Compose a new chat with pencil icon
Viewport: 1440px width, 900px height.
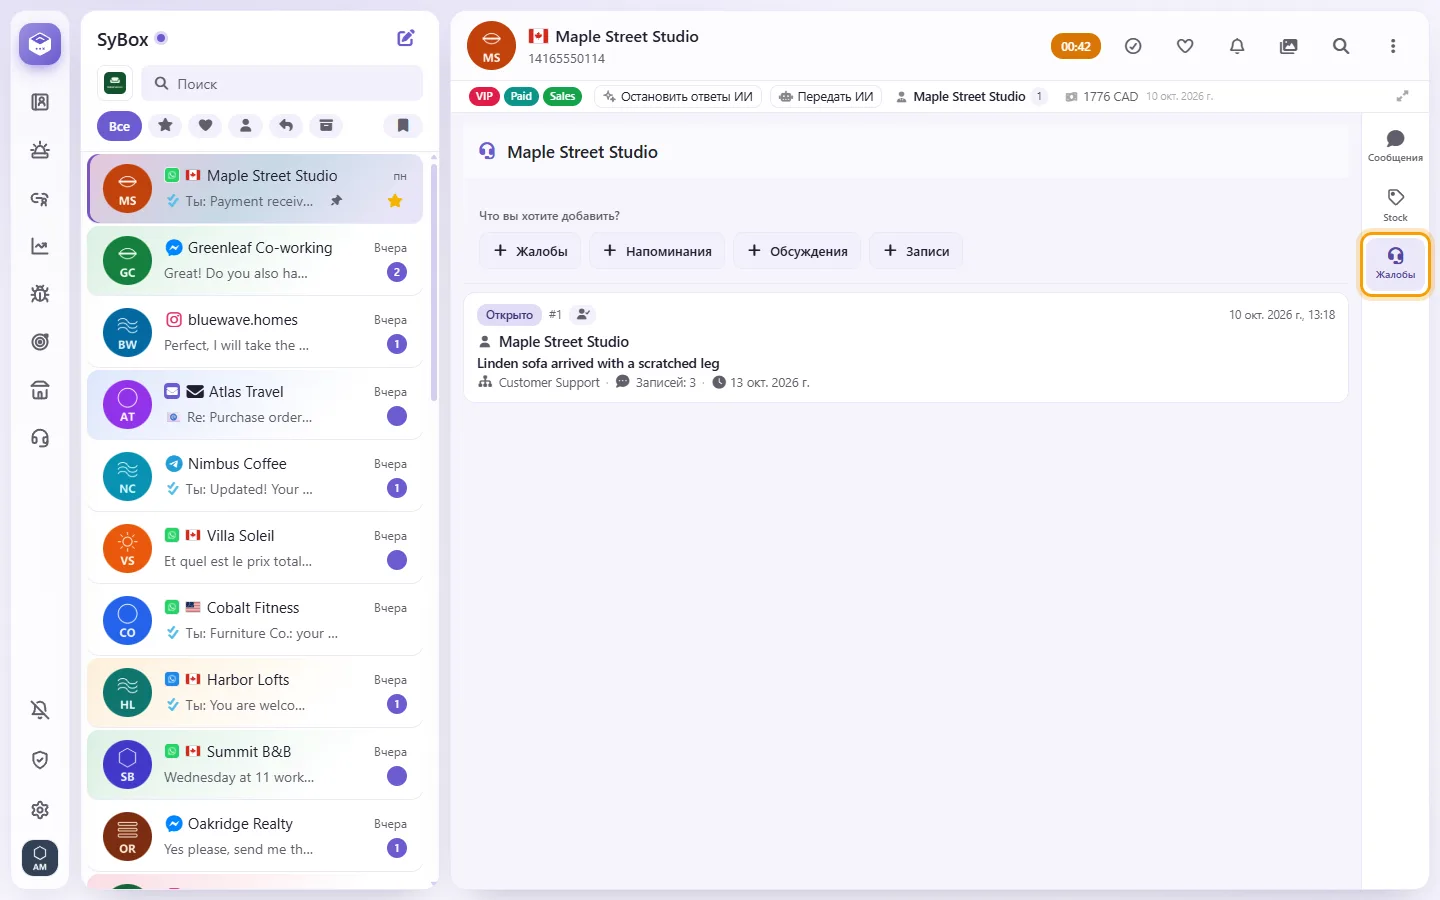click(406, 39)
